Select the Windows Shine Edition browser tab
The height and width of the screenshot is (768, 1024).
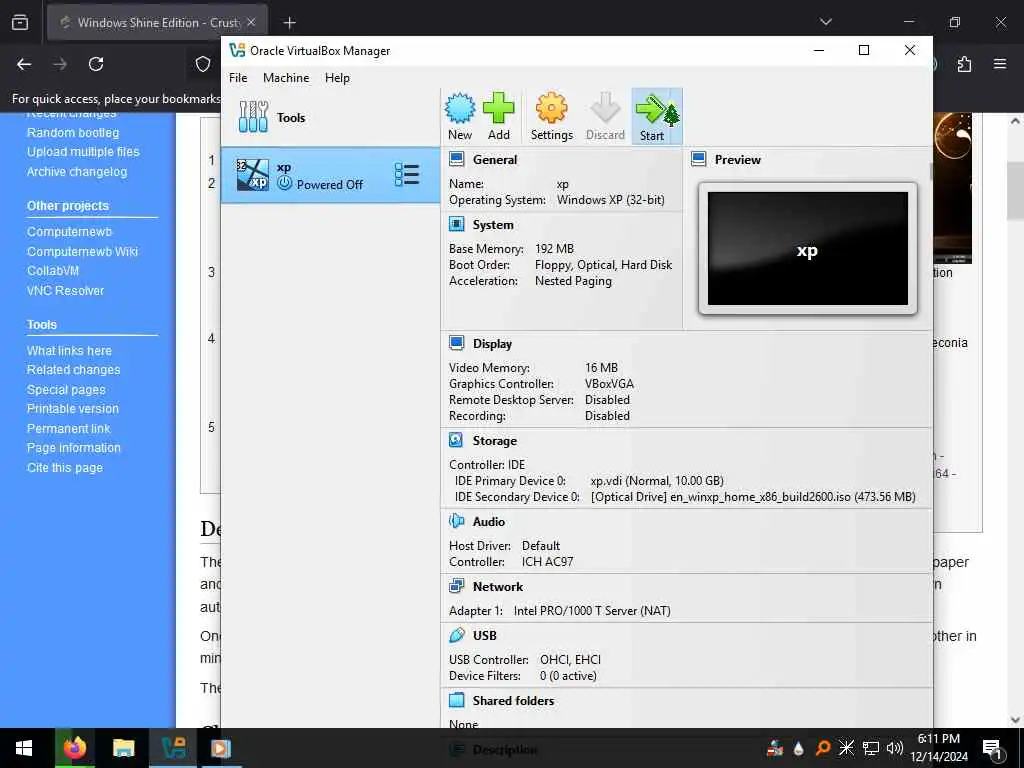click(157, 22)
